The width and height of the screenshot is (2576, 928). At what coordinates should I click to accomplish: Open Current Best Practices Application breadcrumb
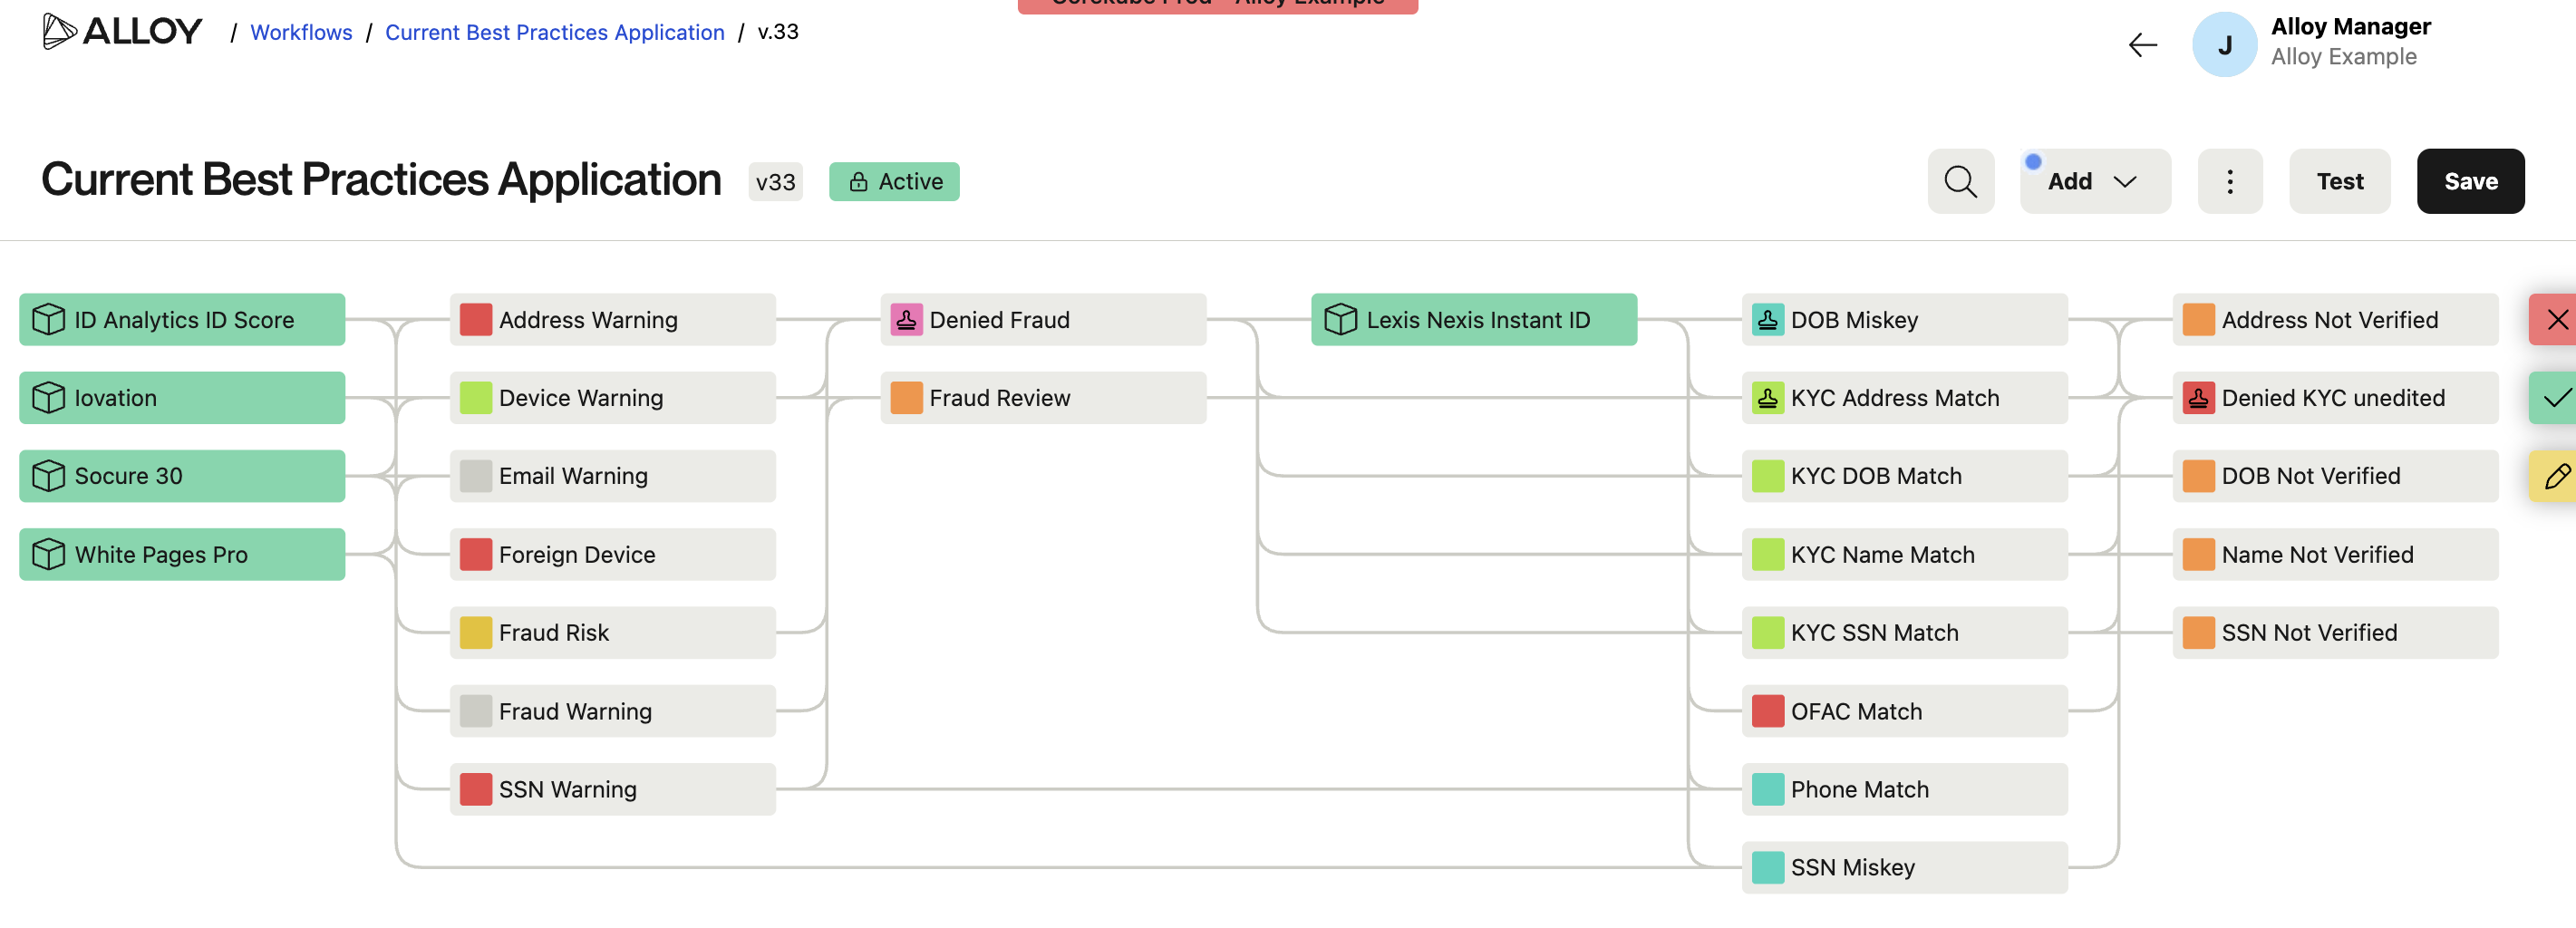[x=554, y=32]
